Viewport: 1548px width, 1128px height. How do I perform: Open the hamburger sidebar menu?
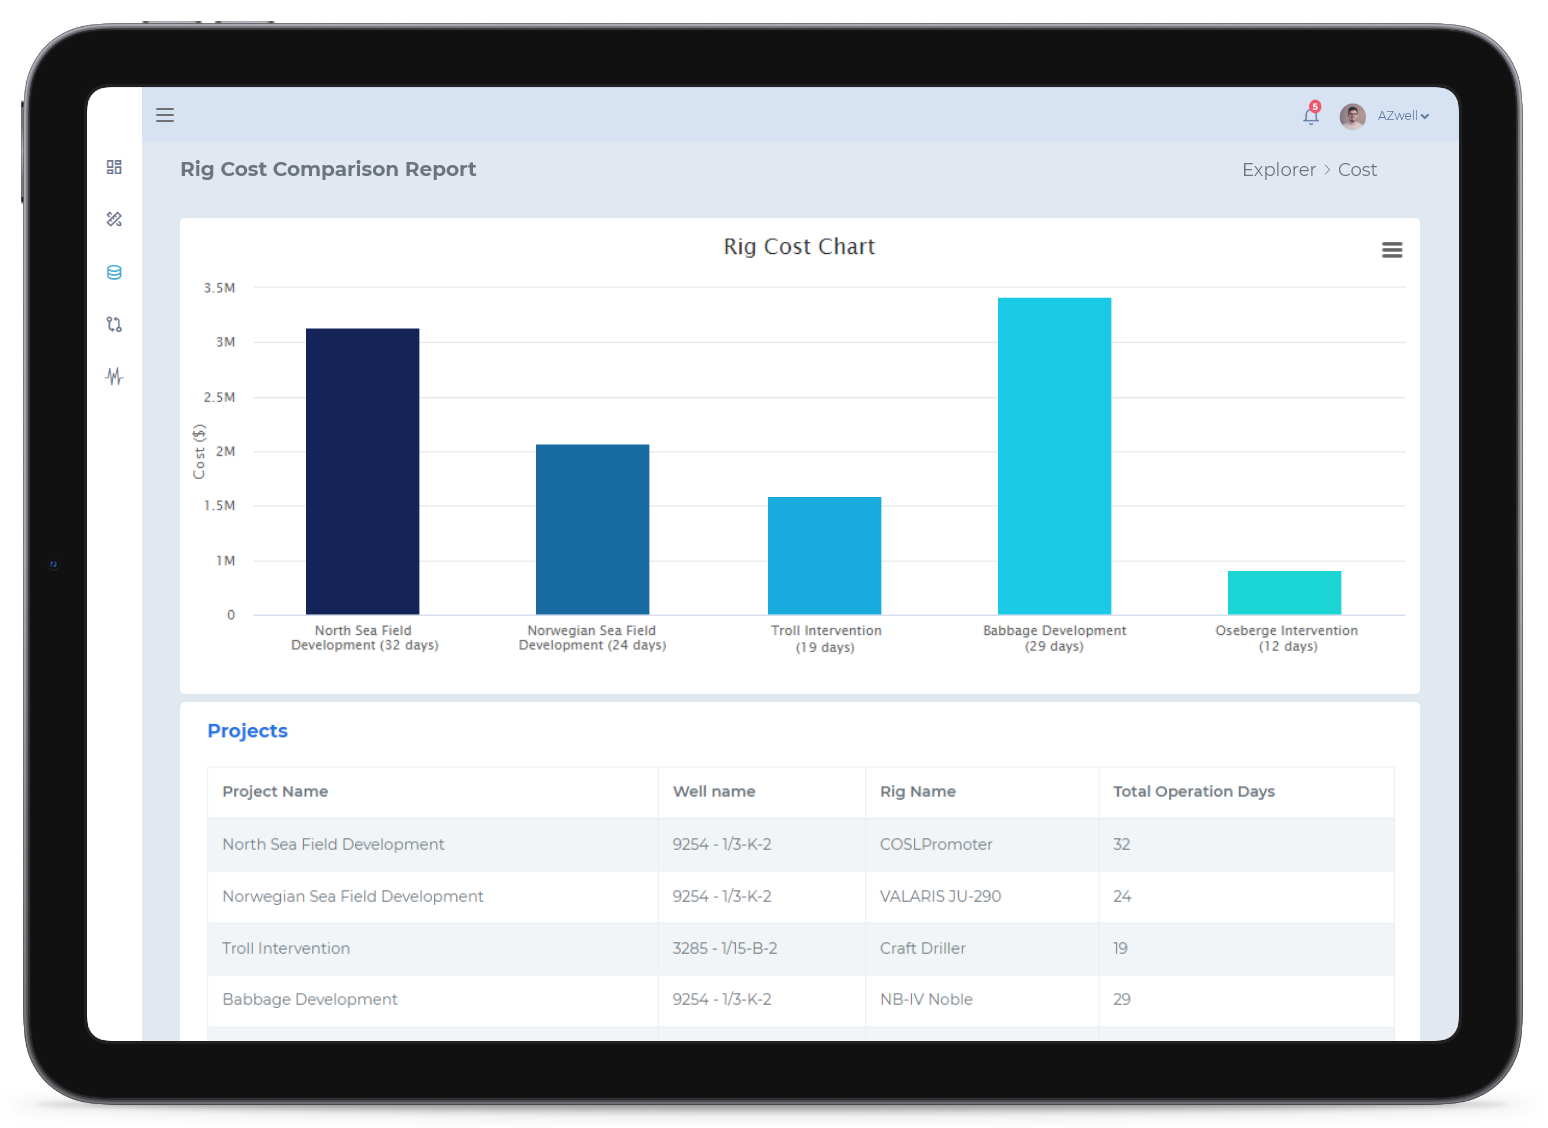pyautogui.click(x=165, y=115)
